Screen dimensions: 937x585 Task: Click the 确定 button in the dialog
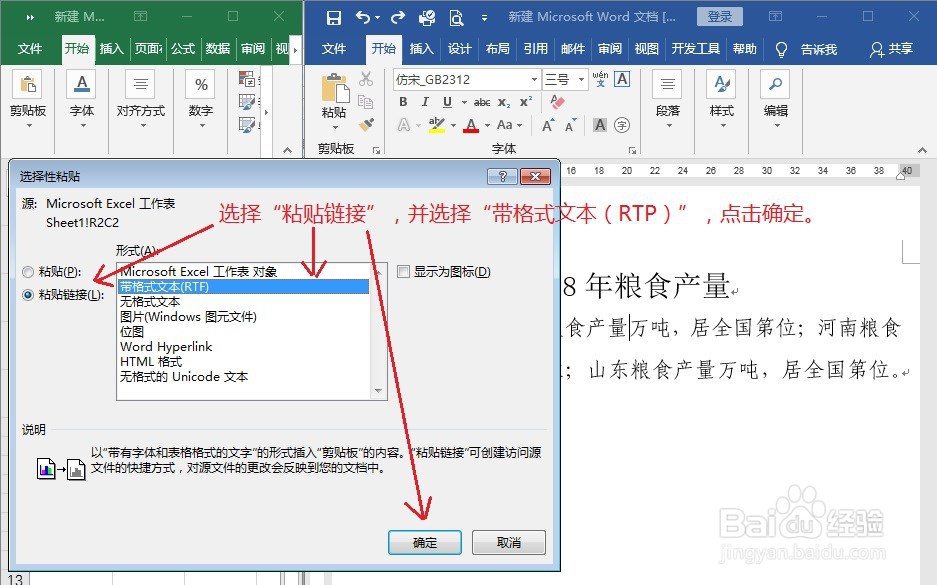tap(424, 542)
